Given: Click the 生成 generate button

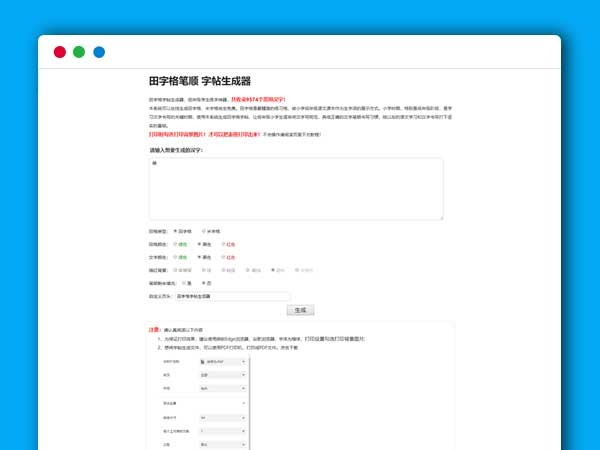Looking at the screenshot, I should (x=300, y=310).
